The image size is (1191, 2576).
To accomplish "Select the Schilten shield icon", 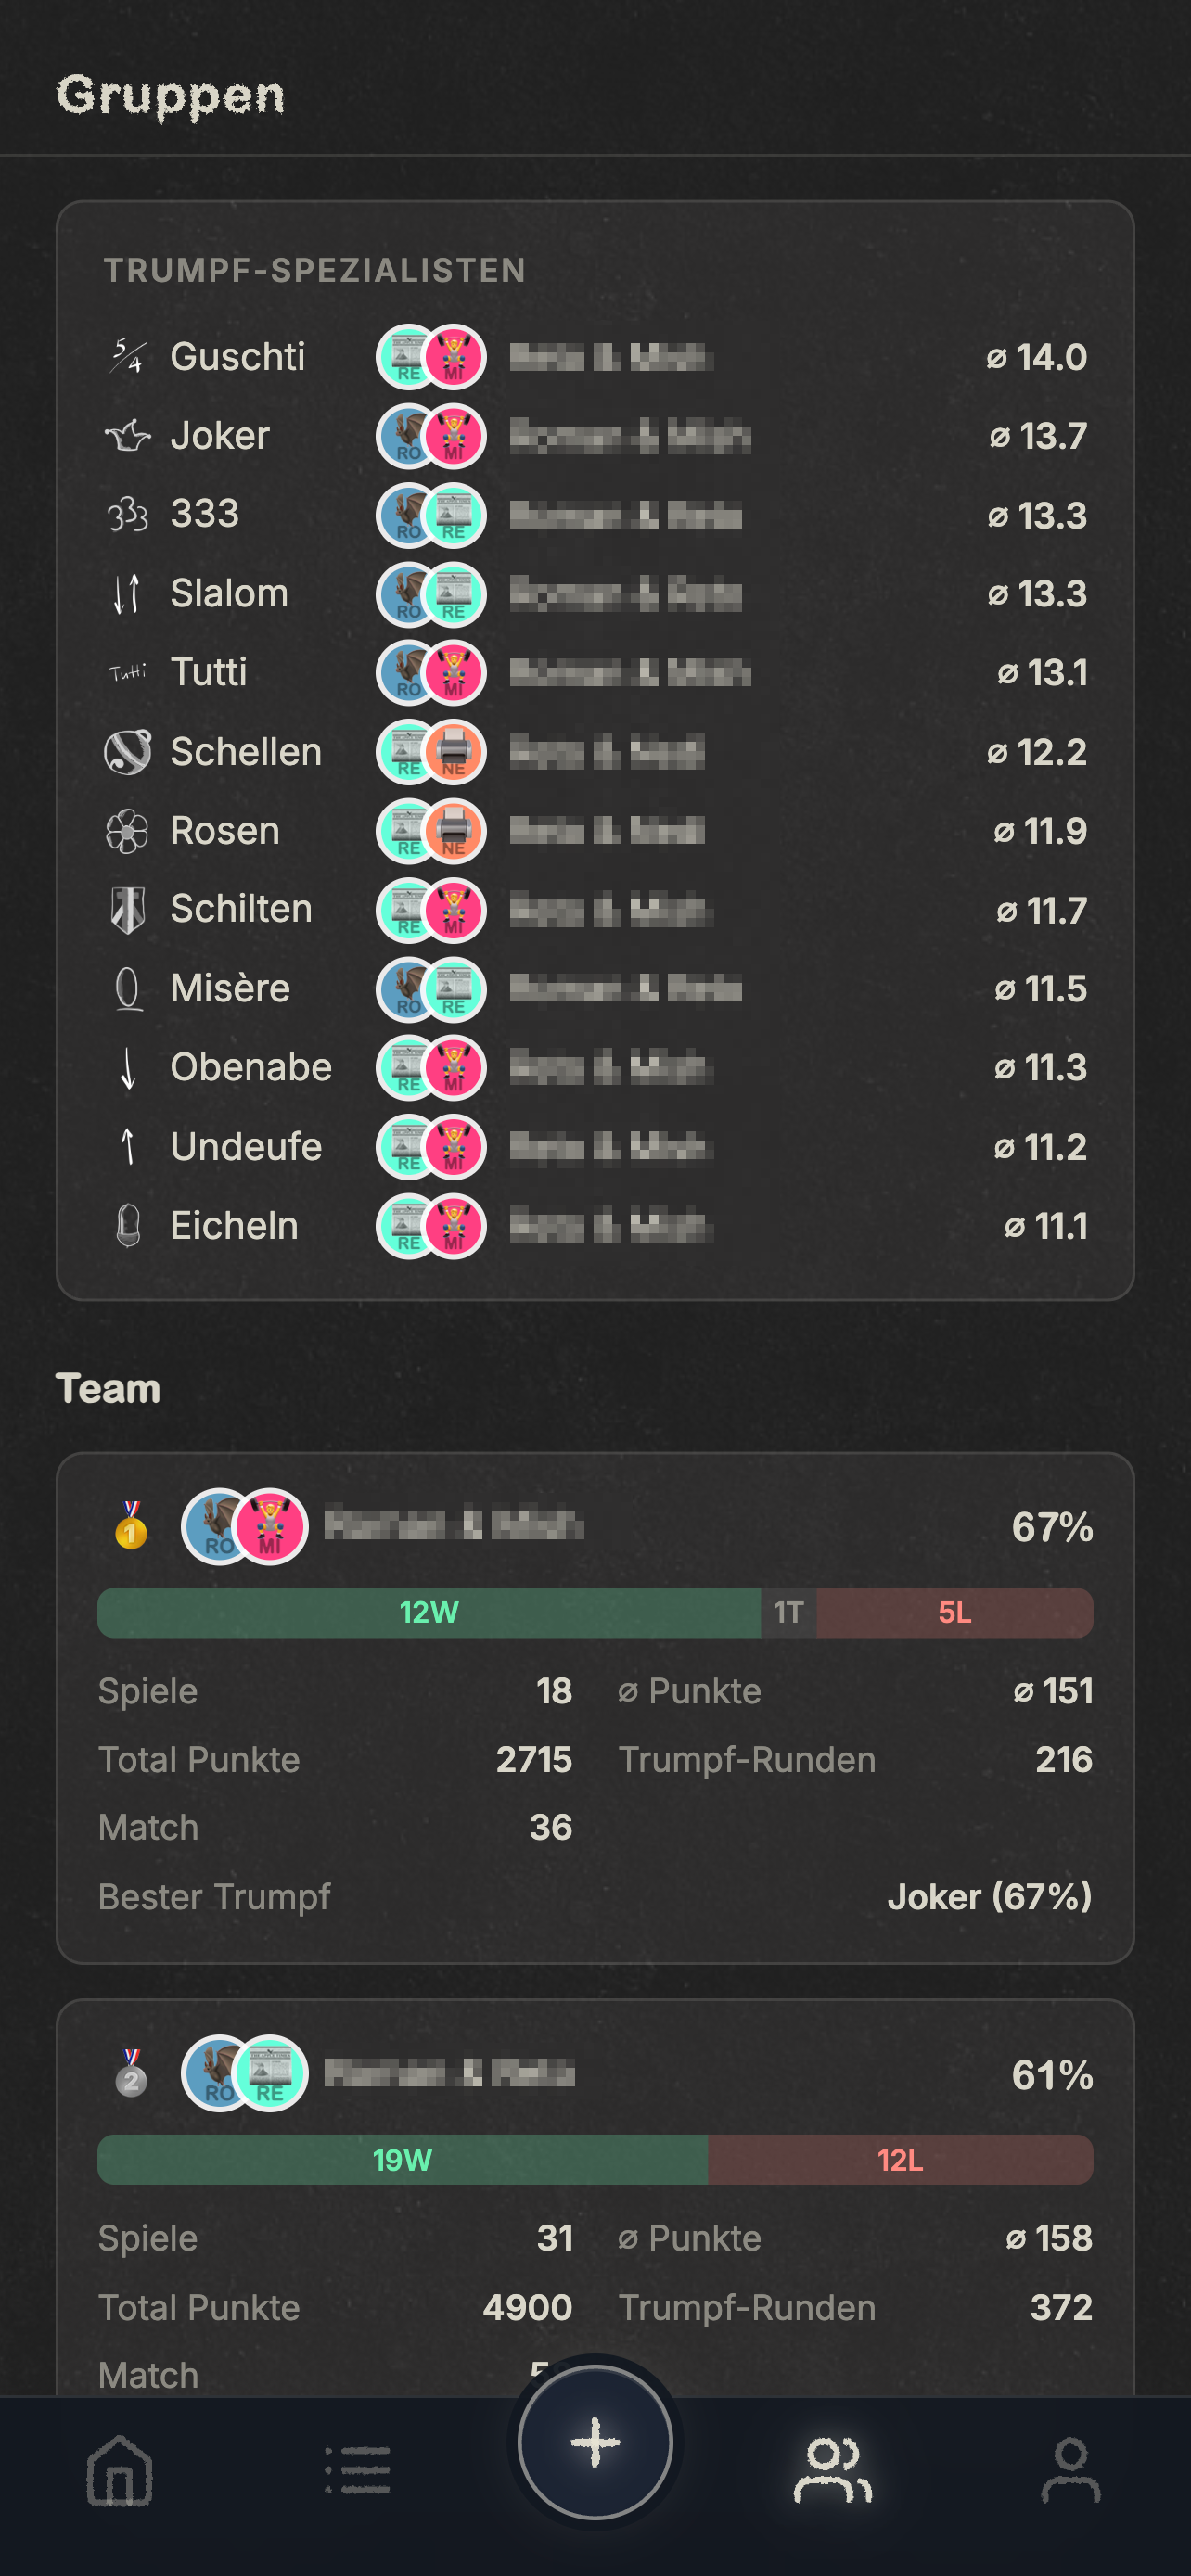I will coord(128,910).
